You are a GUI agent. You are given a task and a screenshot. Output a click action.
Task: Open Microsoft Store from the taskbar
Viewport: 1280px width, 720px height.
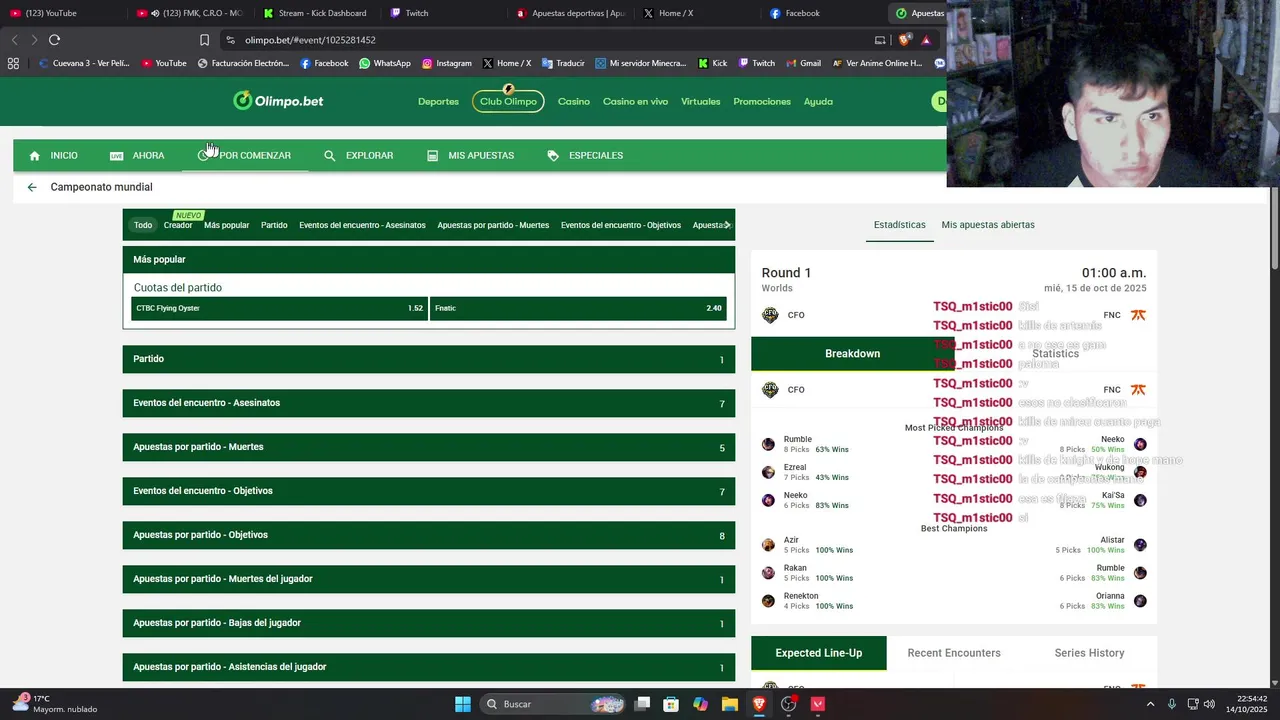pyautogui.click(x=671, y=704)
